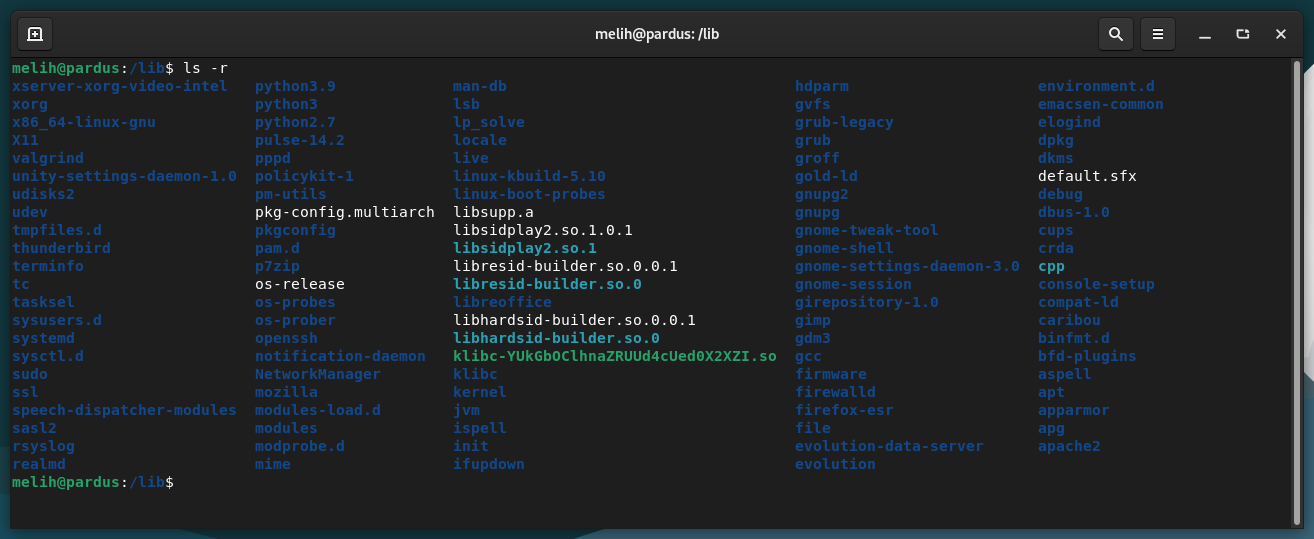Screen dimensions: 1314x539
Task: Click the 'udisks2' entry
Action: [43, 194]
